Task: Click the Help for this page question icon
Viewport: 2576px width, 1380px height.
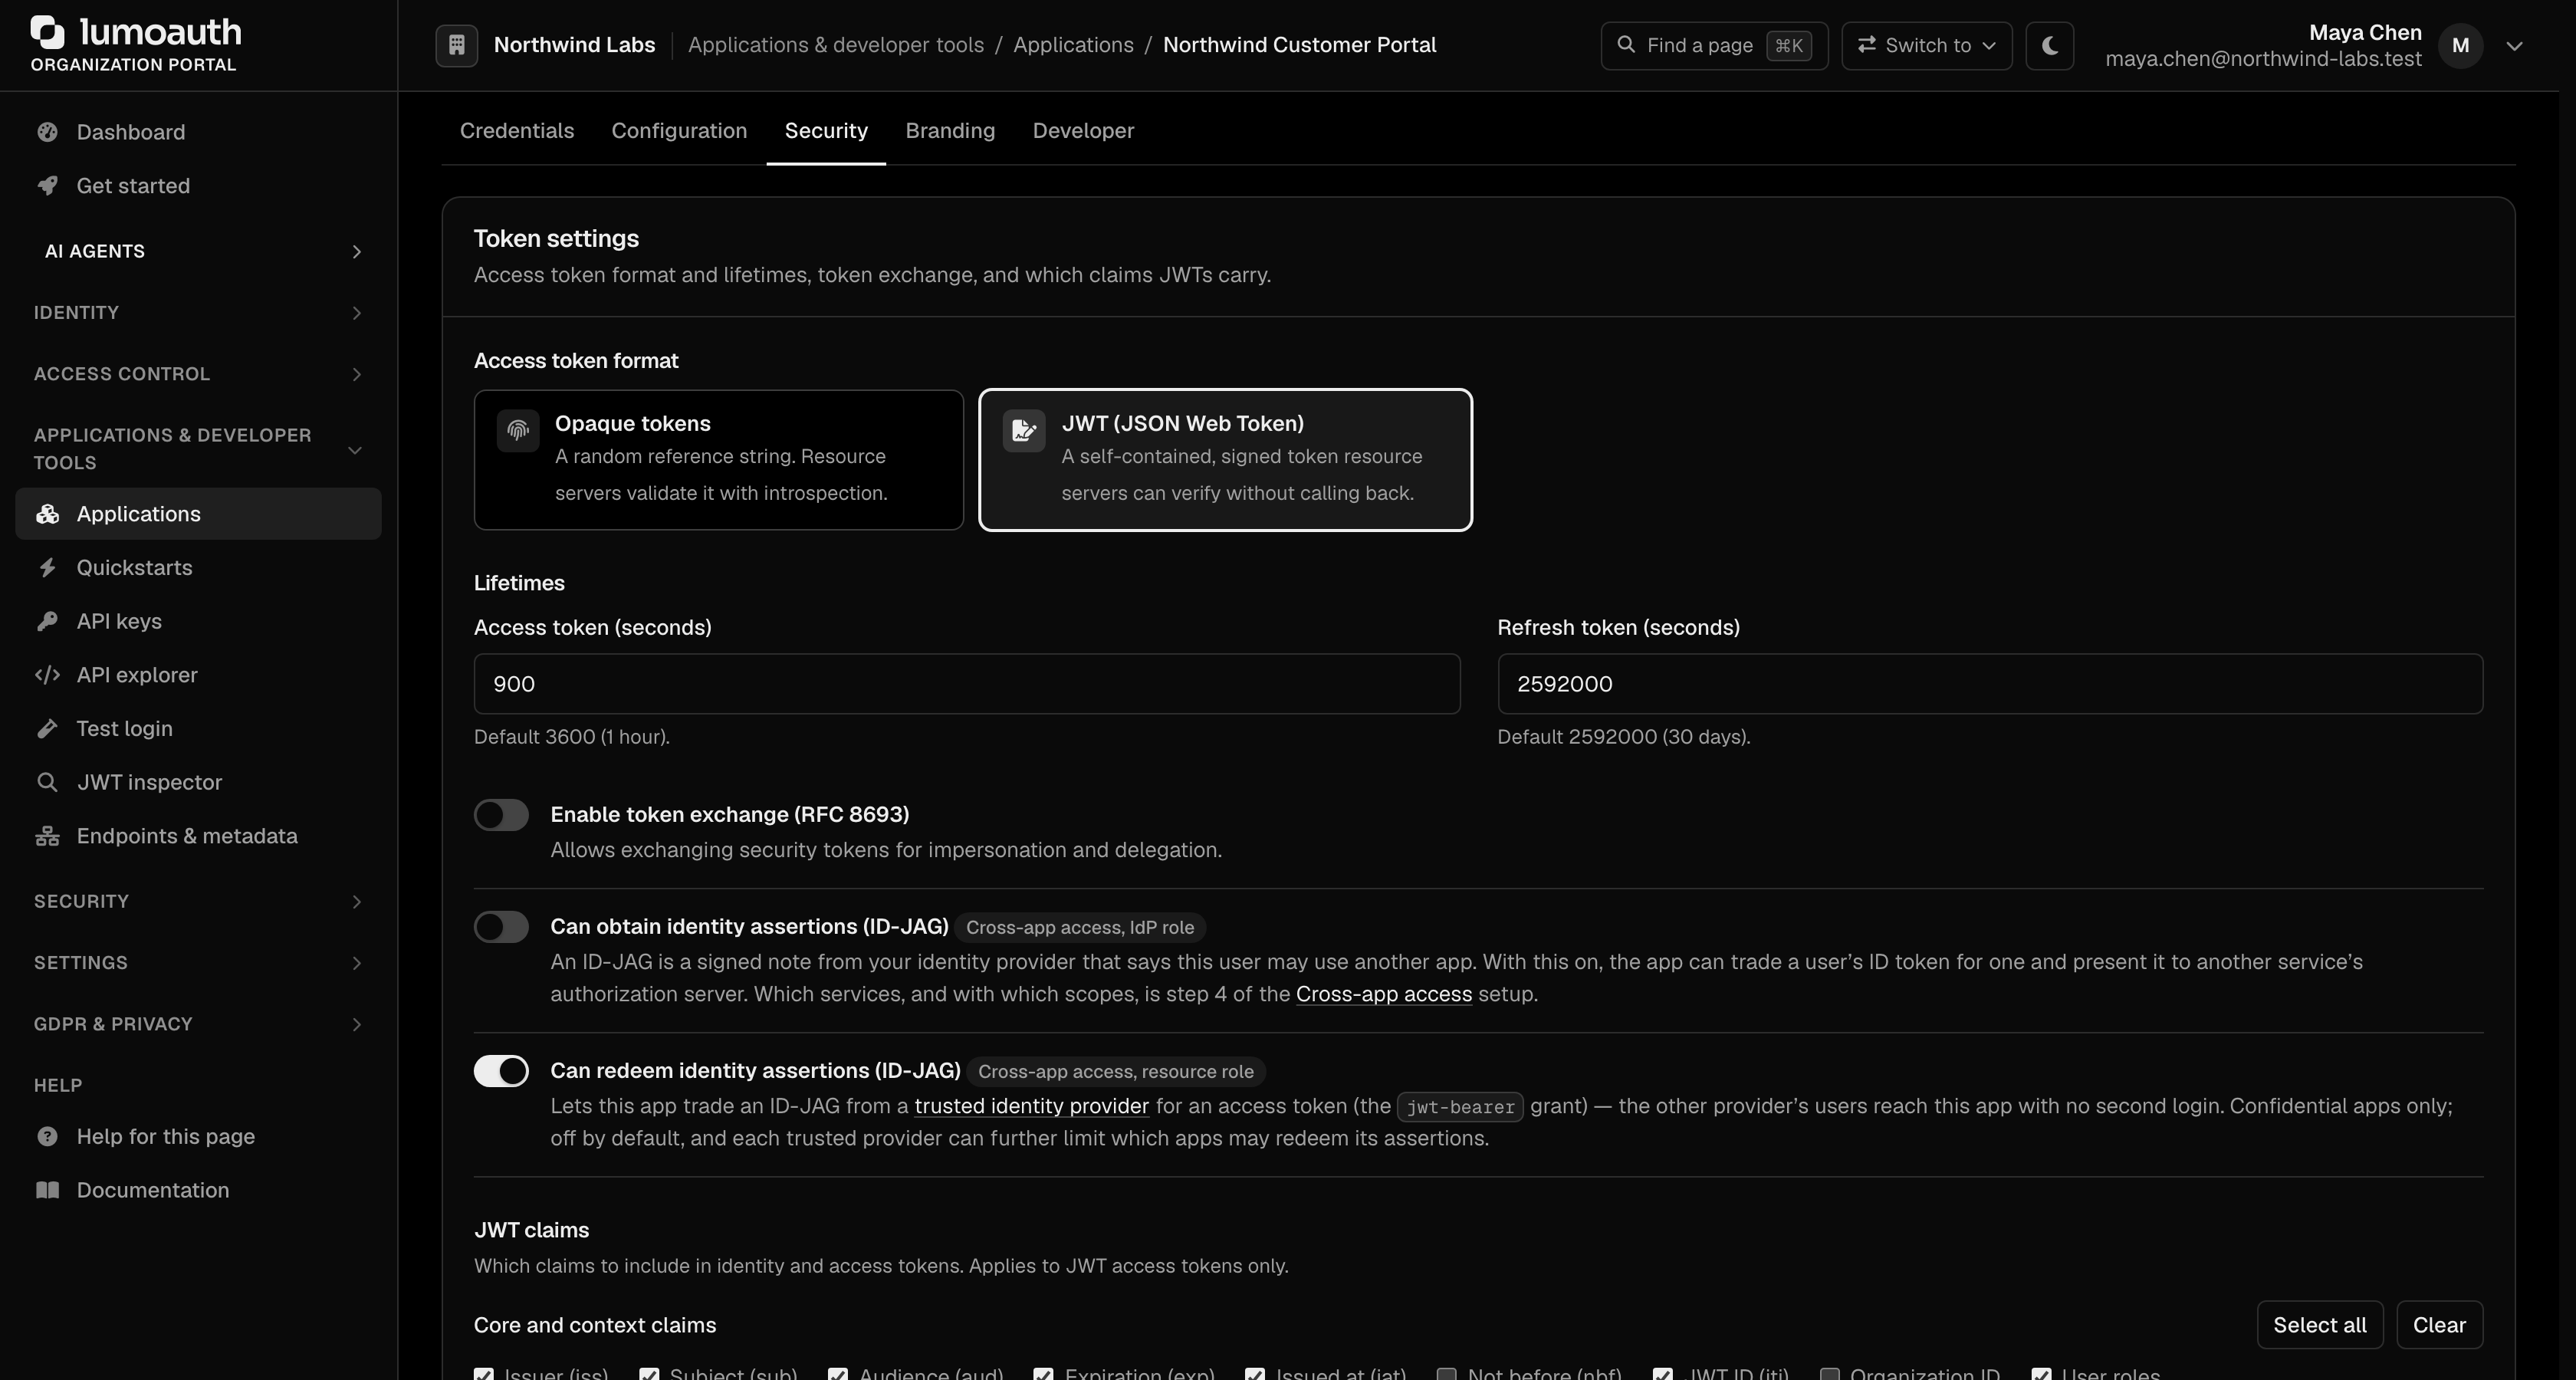Action: [47, 1137]
